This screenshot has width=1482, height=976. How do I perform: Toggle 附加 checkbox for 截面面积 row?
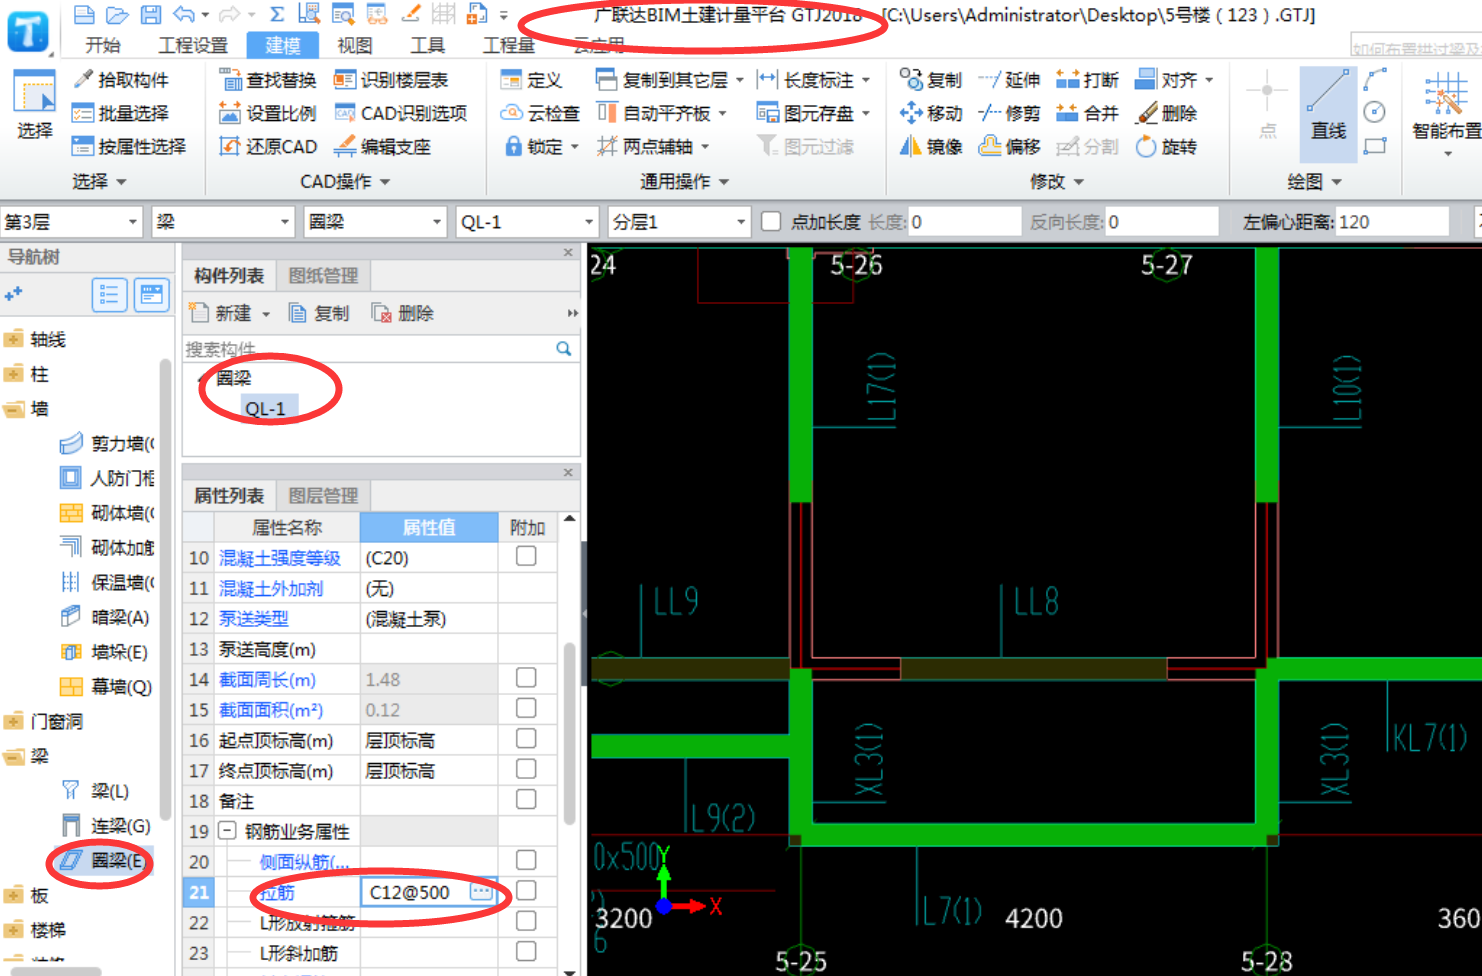tap(526, 708)
